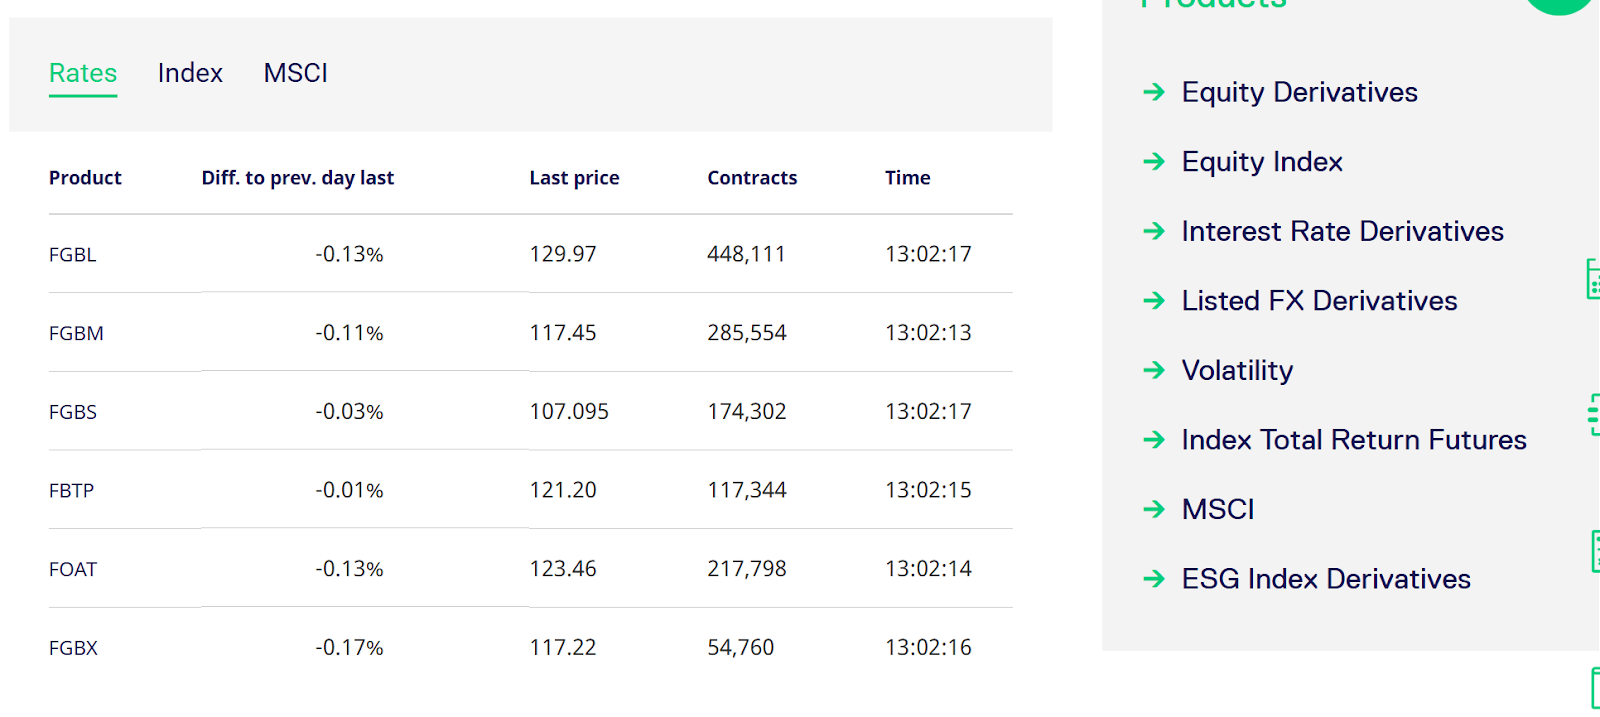Open the Equity Derivatives link
Viewport: 1600px width, 717px height.
[x=1299, y=92]
